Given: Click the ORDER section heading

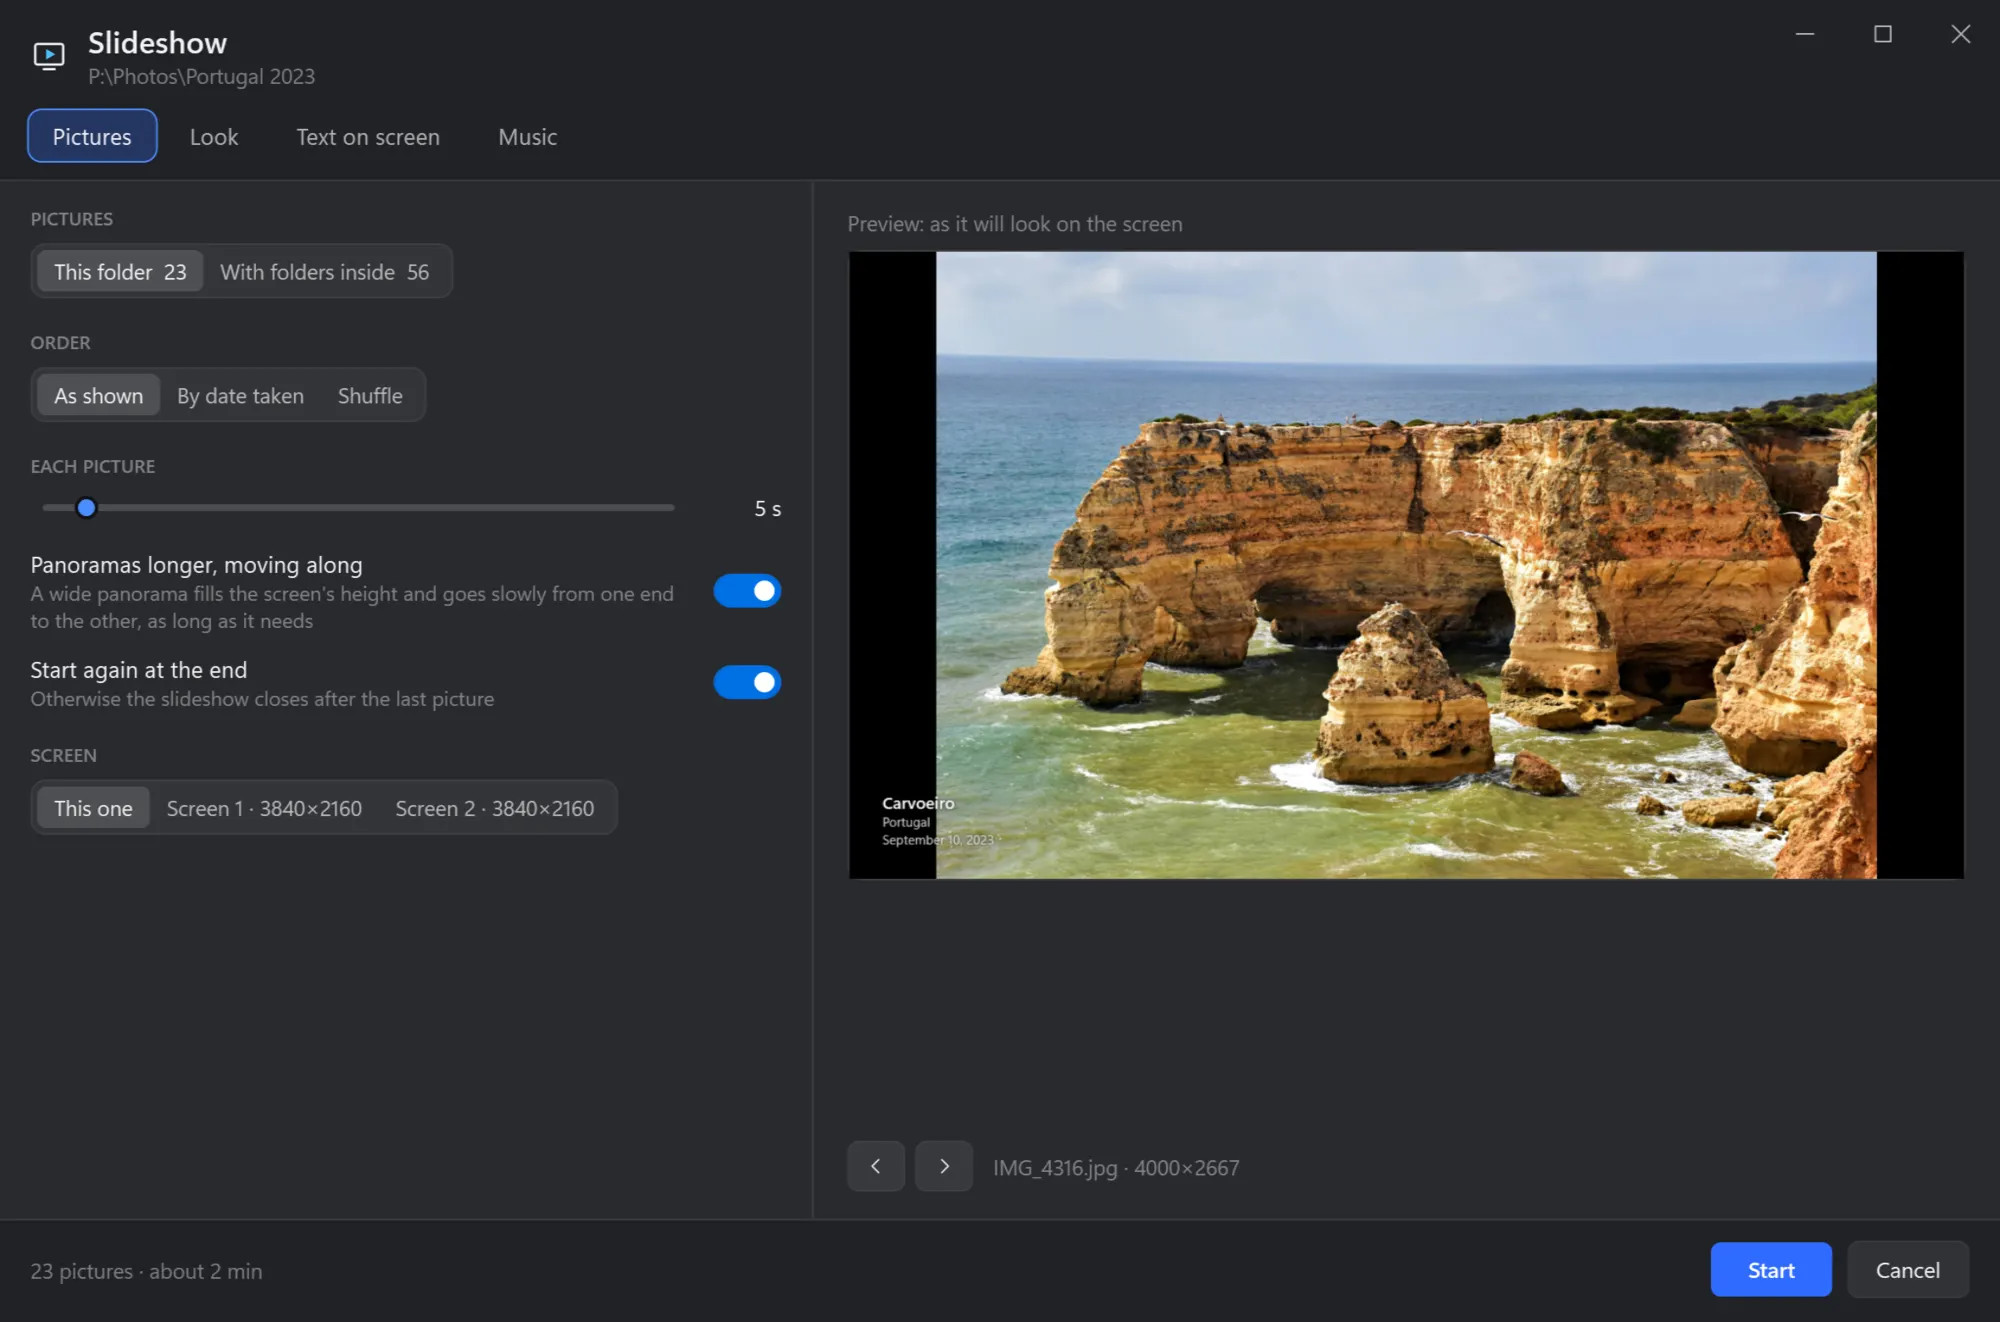Looking at the screenshot, I should 60,343.
